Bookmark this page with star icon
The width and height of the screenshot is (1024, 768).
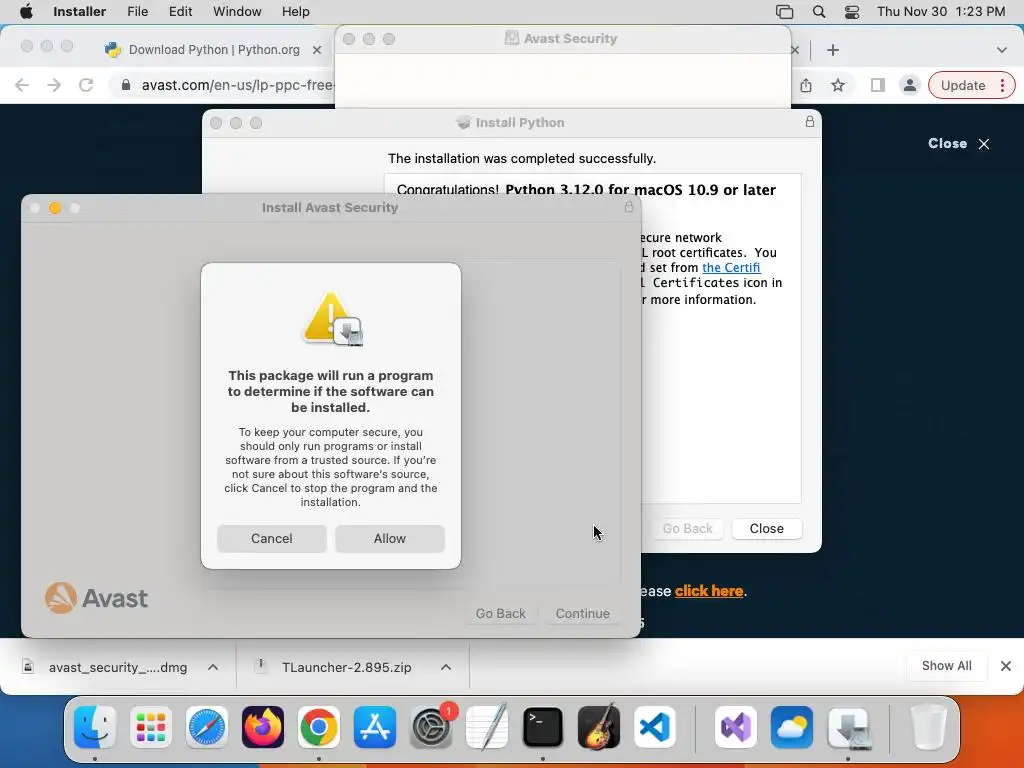pos(838,86)
